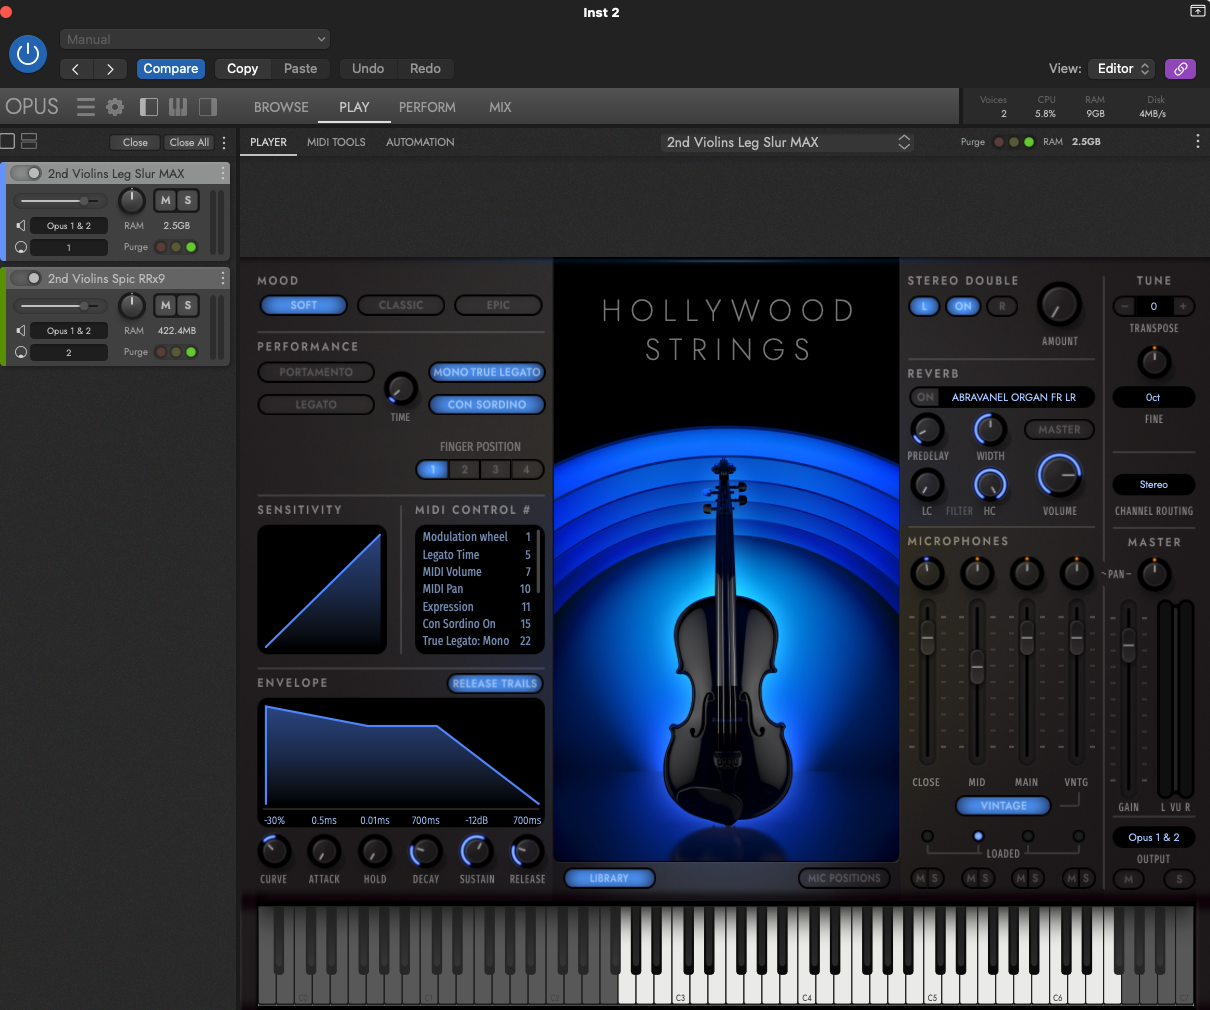Toggle the Reverb ON switch
The width and height of the screenshot is (1210, 1010).
tap(925, 397)
